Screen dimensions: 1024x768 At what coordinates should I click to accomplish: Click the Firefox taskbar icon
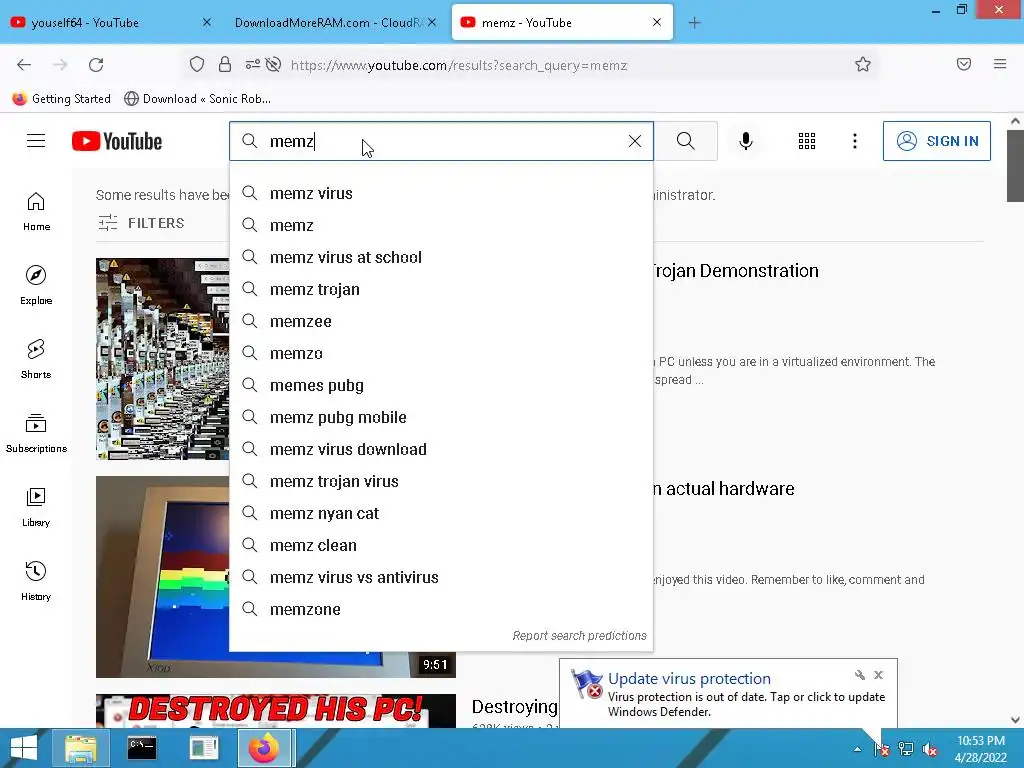click(x=264, y=748)
